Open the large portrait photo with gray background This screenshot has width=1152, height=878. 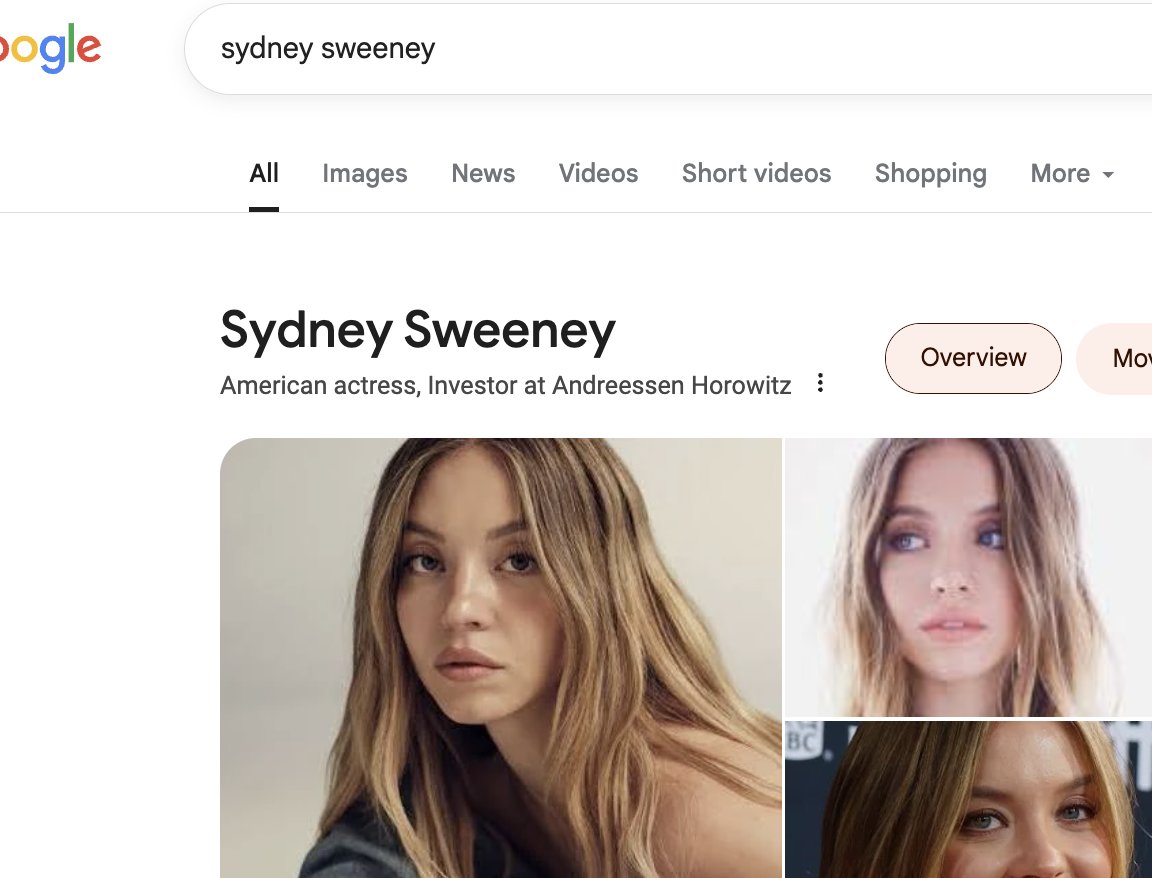point(500,658)
